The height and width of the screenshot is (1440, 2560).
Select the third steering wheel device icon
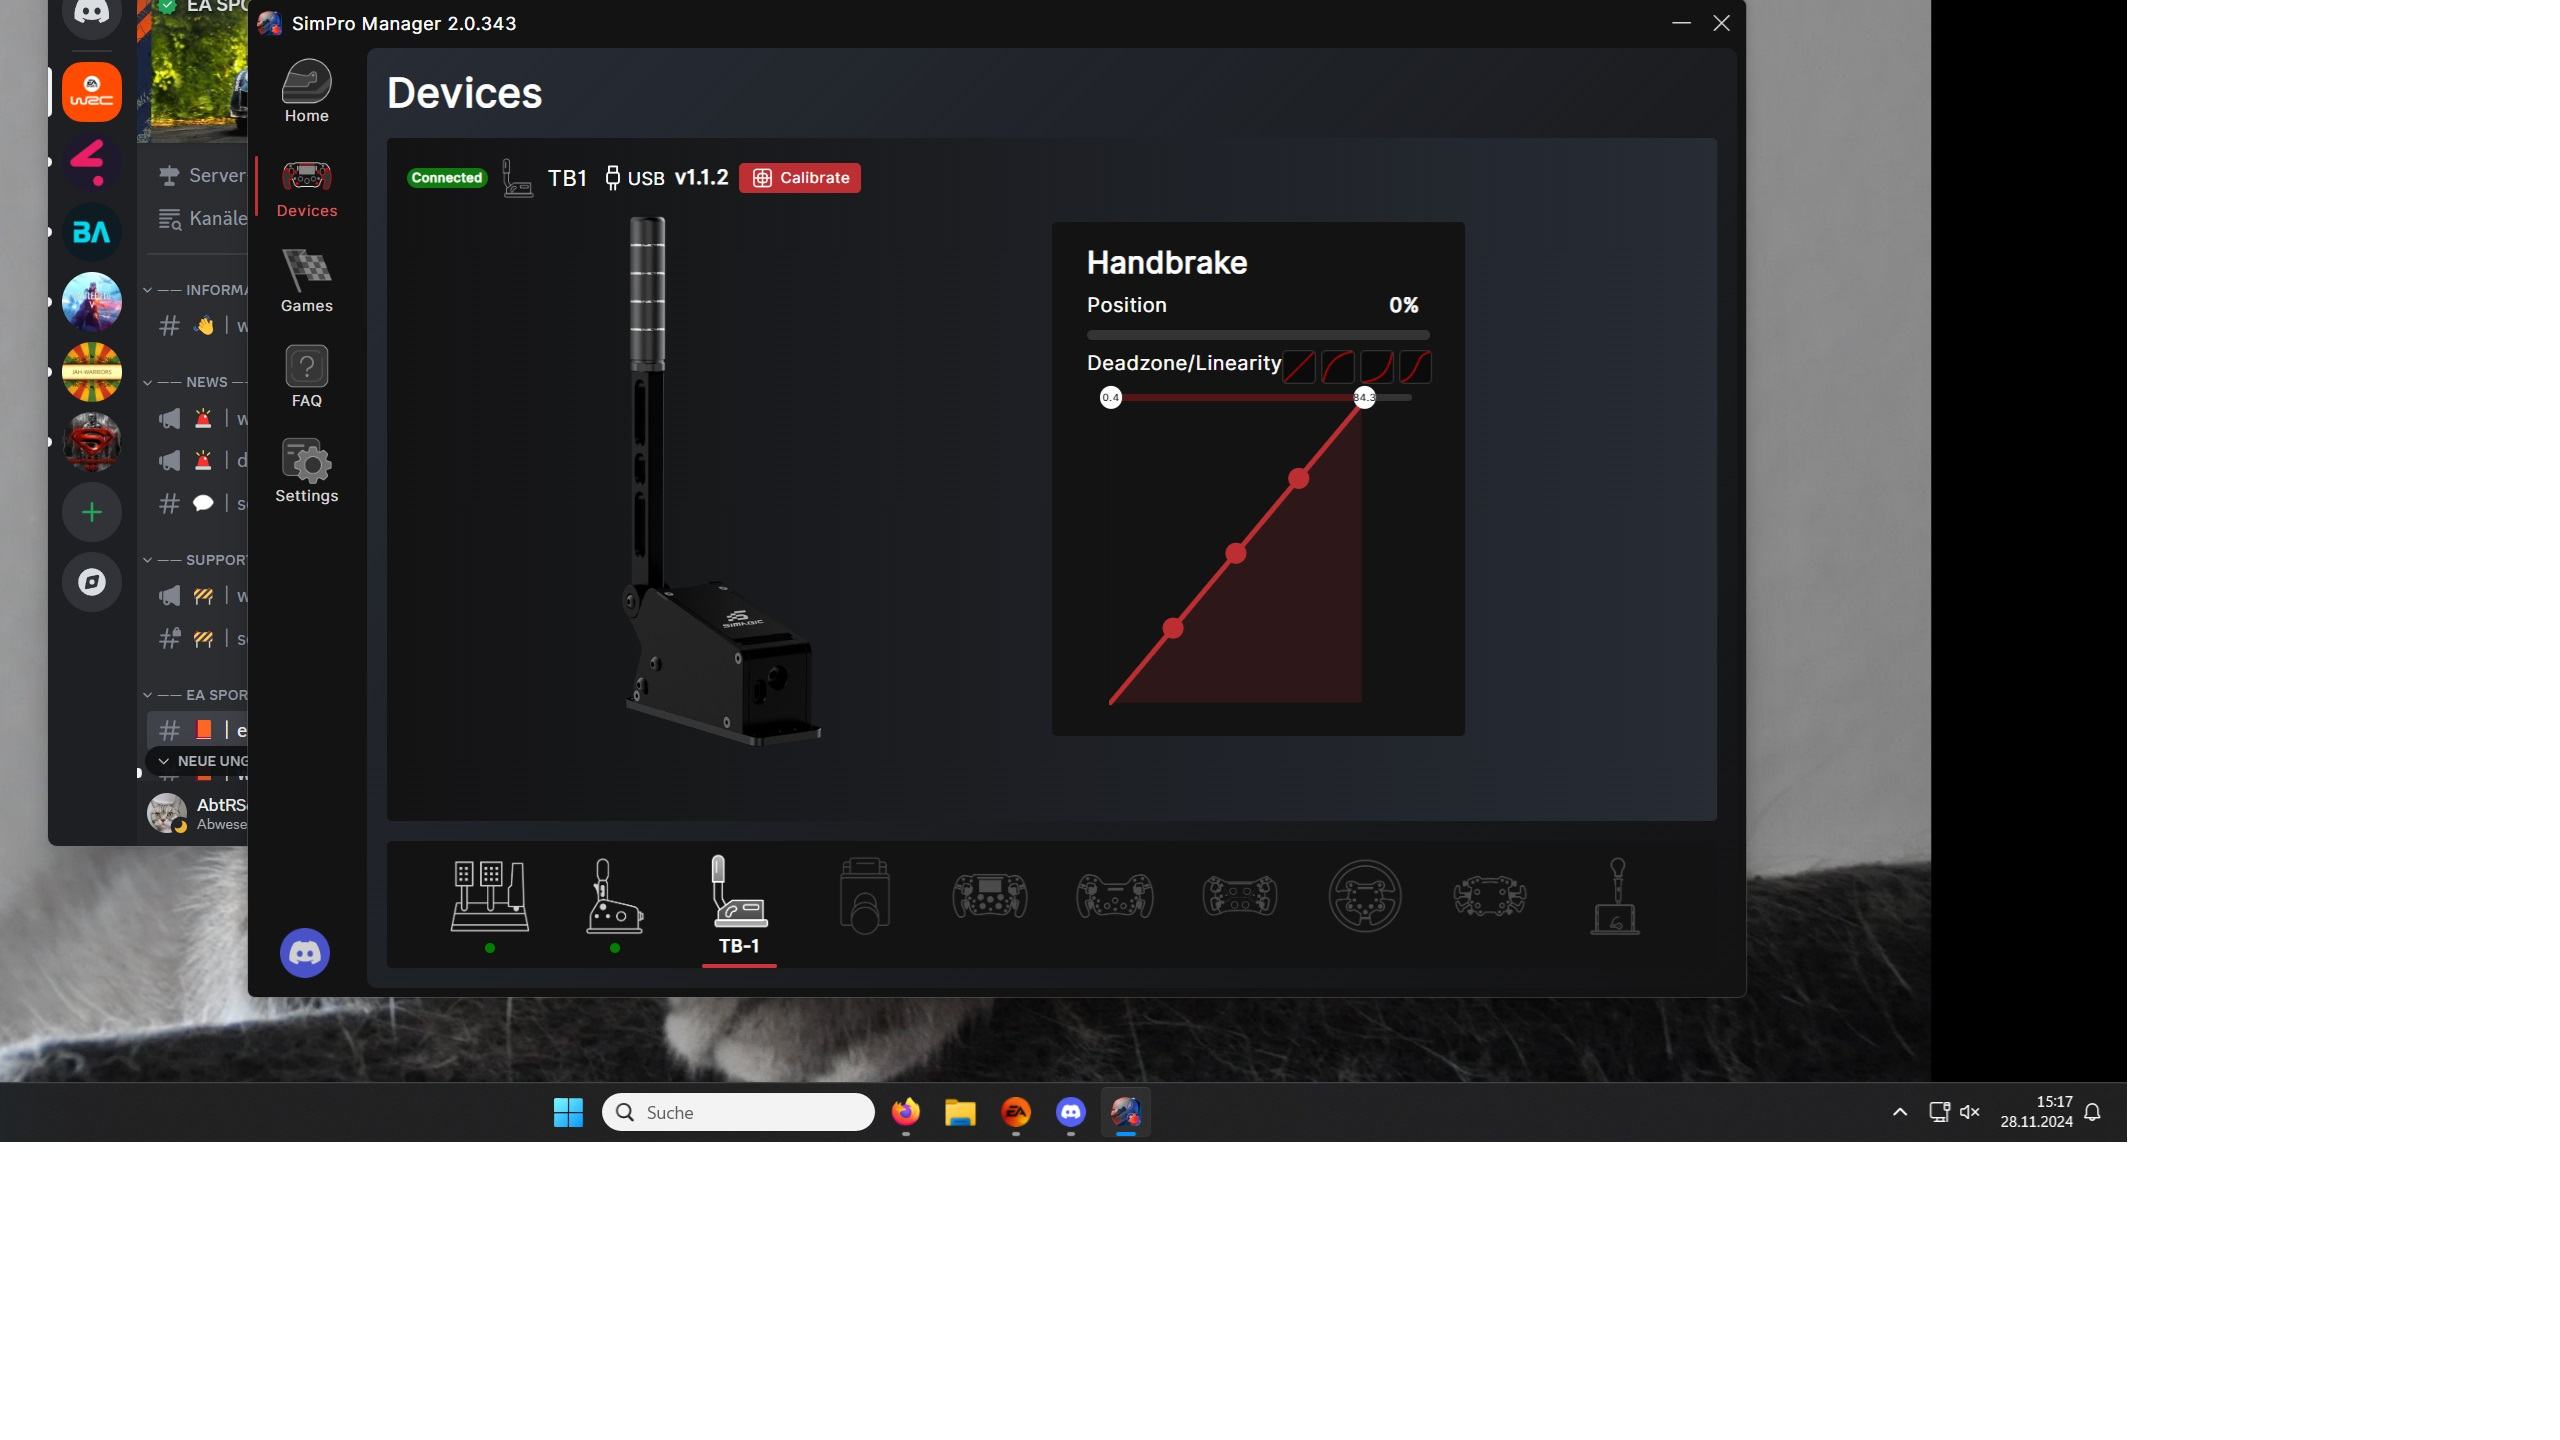1240,896
